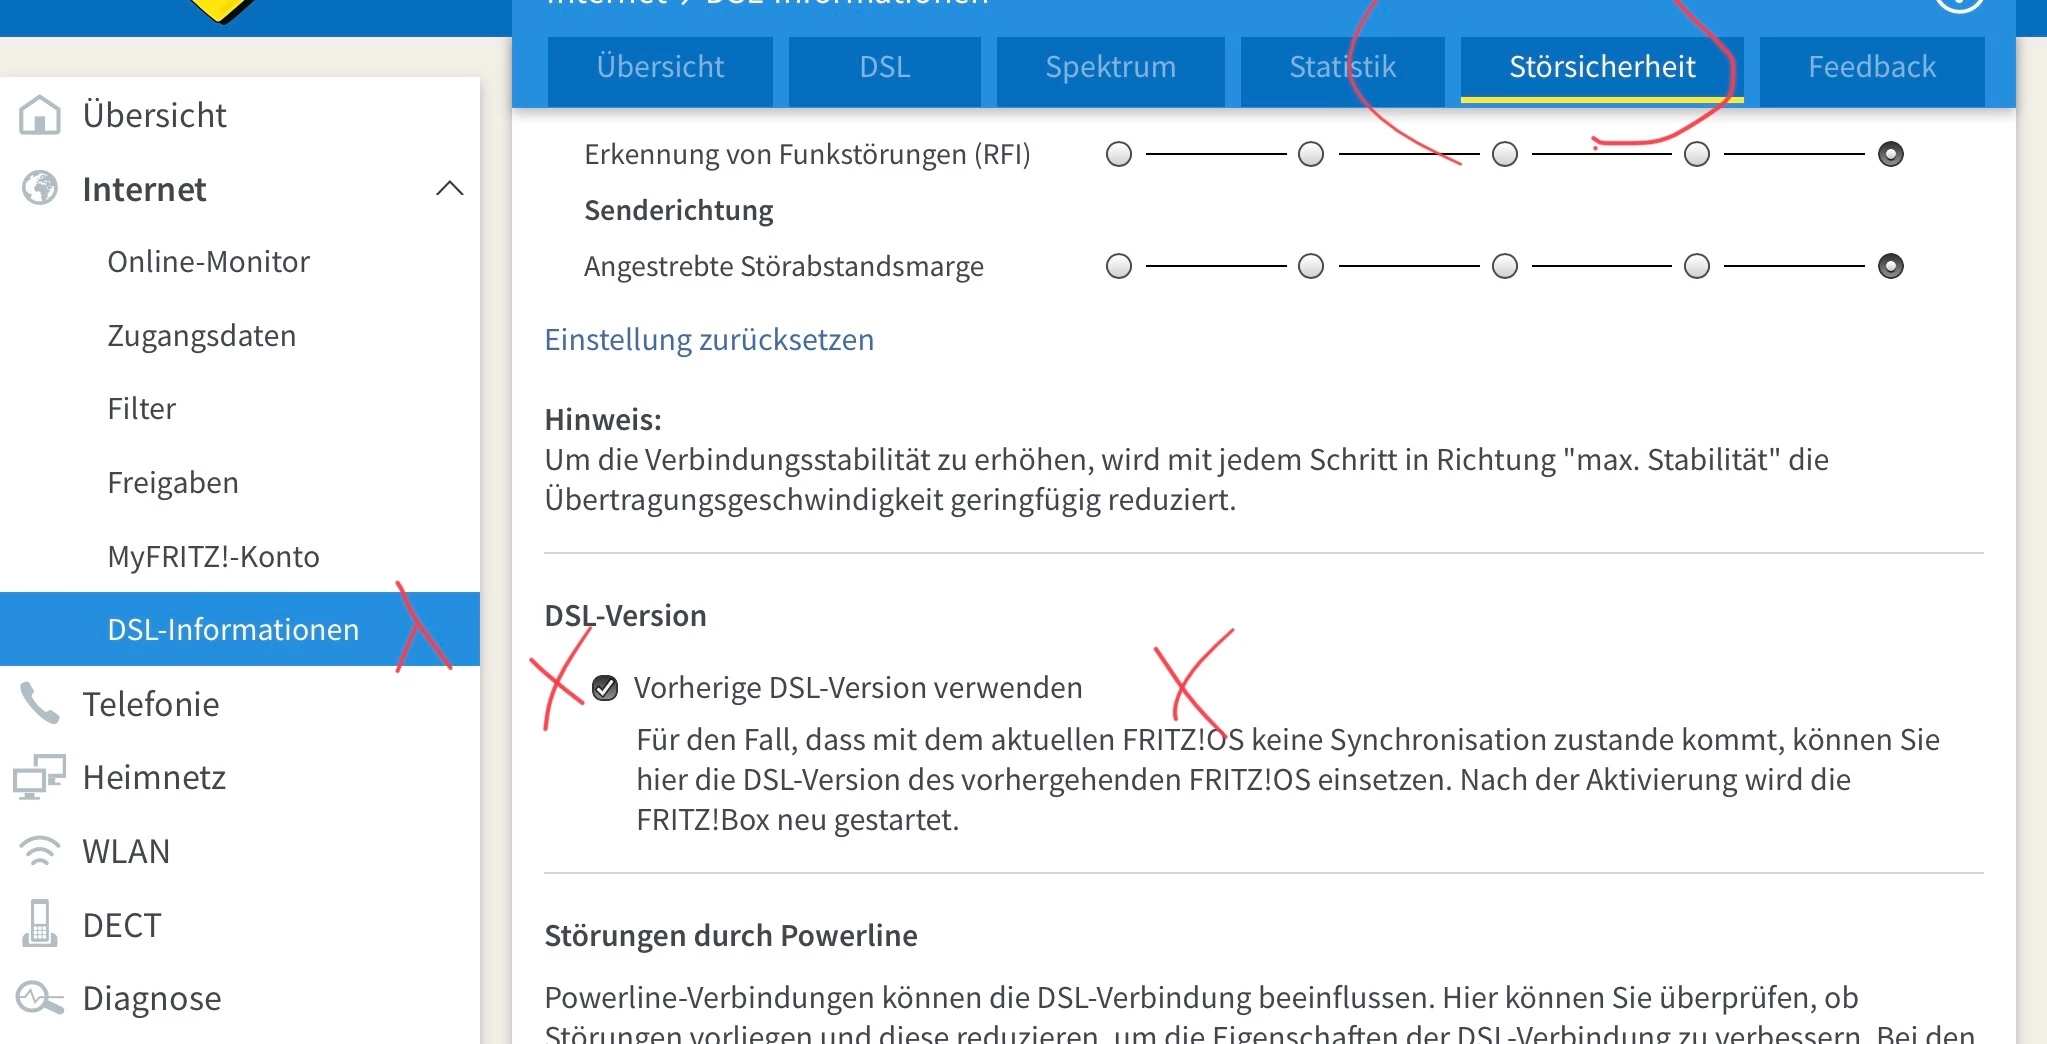
Task: Click the house icon beside Übersicht
Action: [40, 115]
